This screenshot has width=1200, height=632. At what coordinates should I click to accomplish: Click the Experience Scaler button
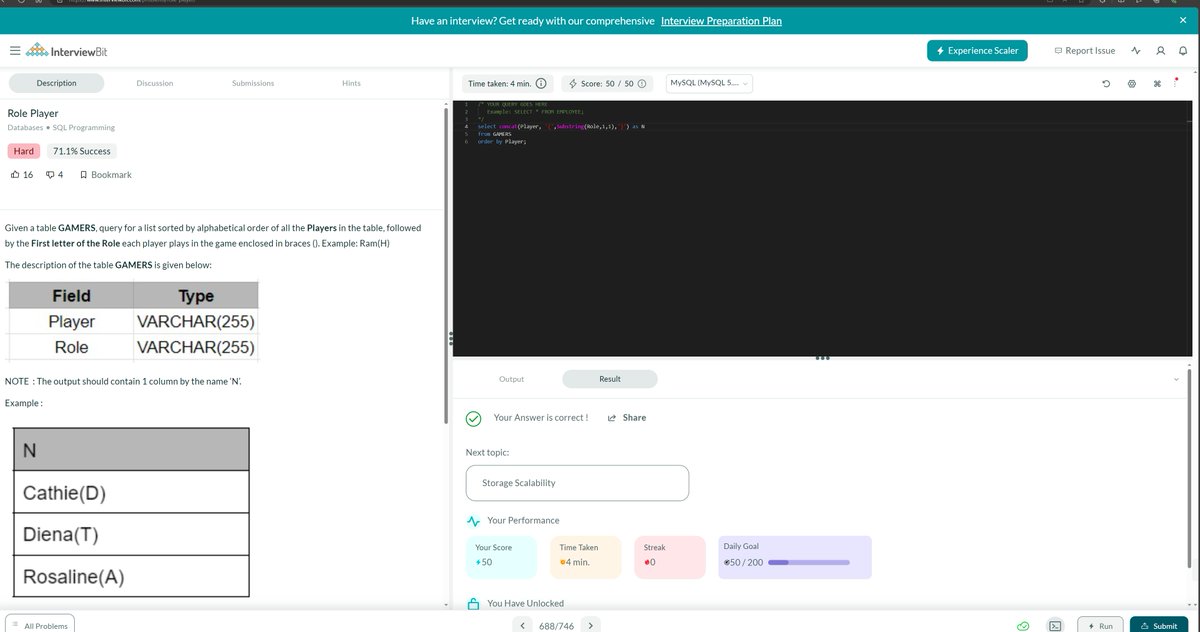pyautogui.click(x=978, y=51)
